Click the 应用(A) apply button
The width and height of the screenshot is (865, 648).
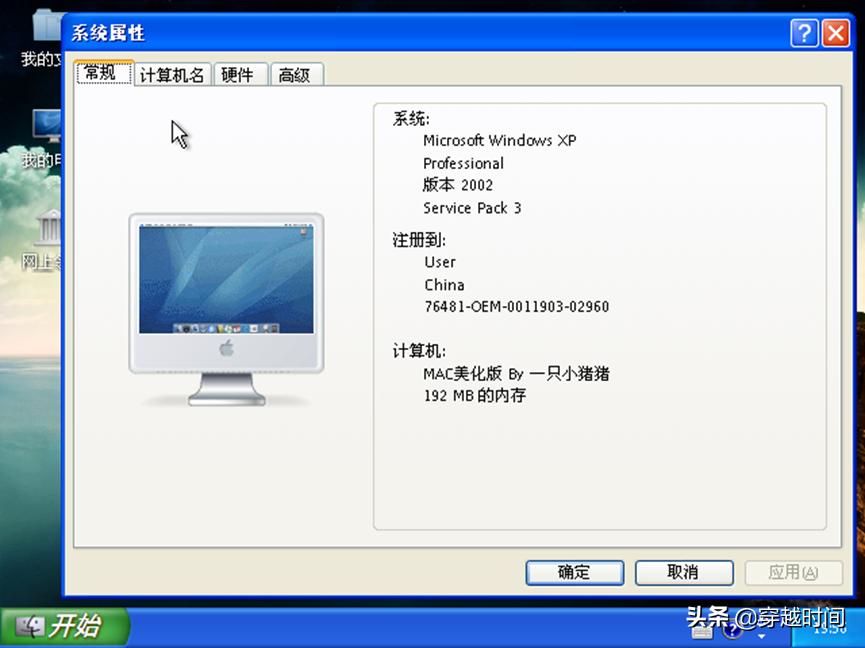point(792,572)
